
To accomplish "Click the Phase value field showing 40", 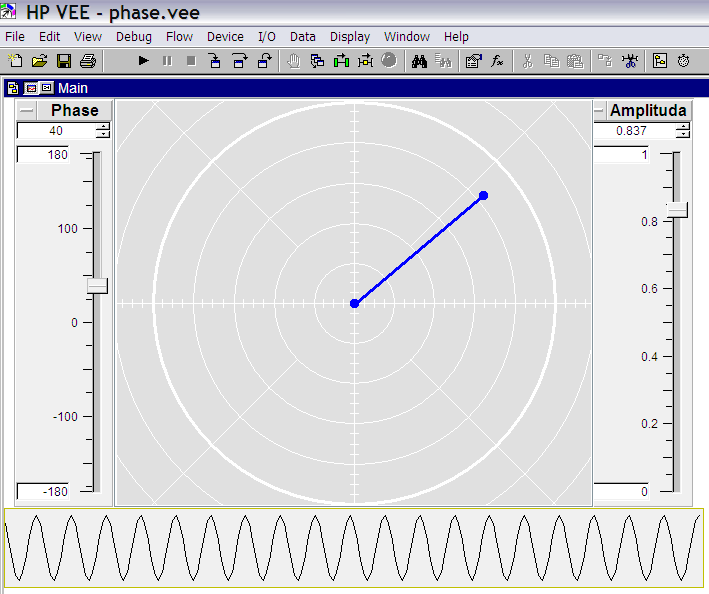I will tap(57, 131).
